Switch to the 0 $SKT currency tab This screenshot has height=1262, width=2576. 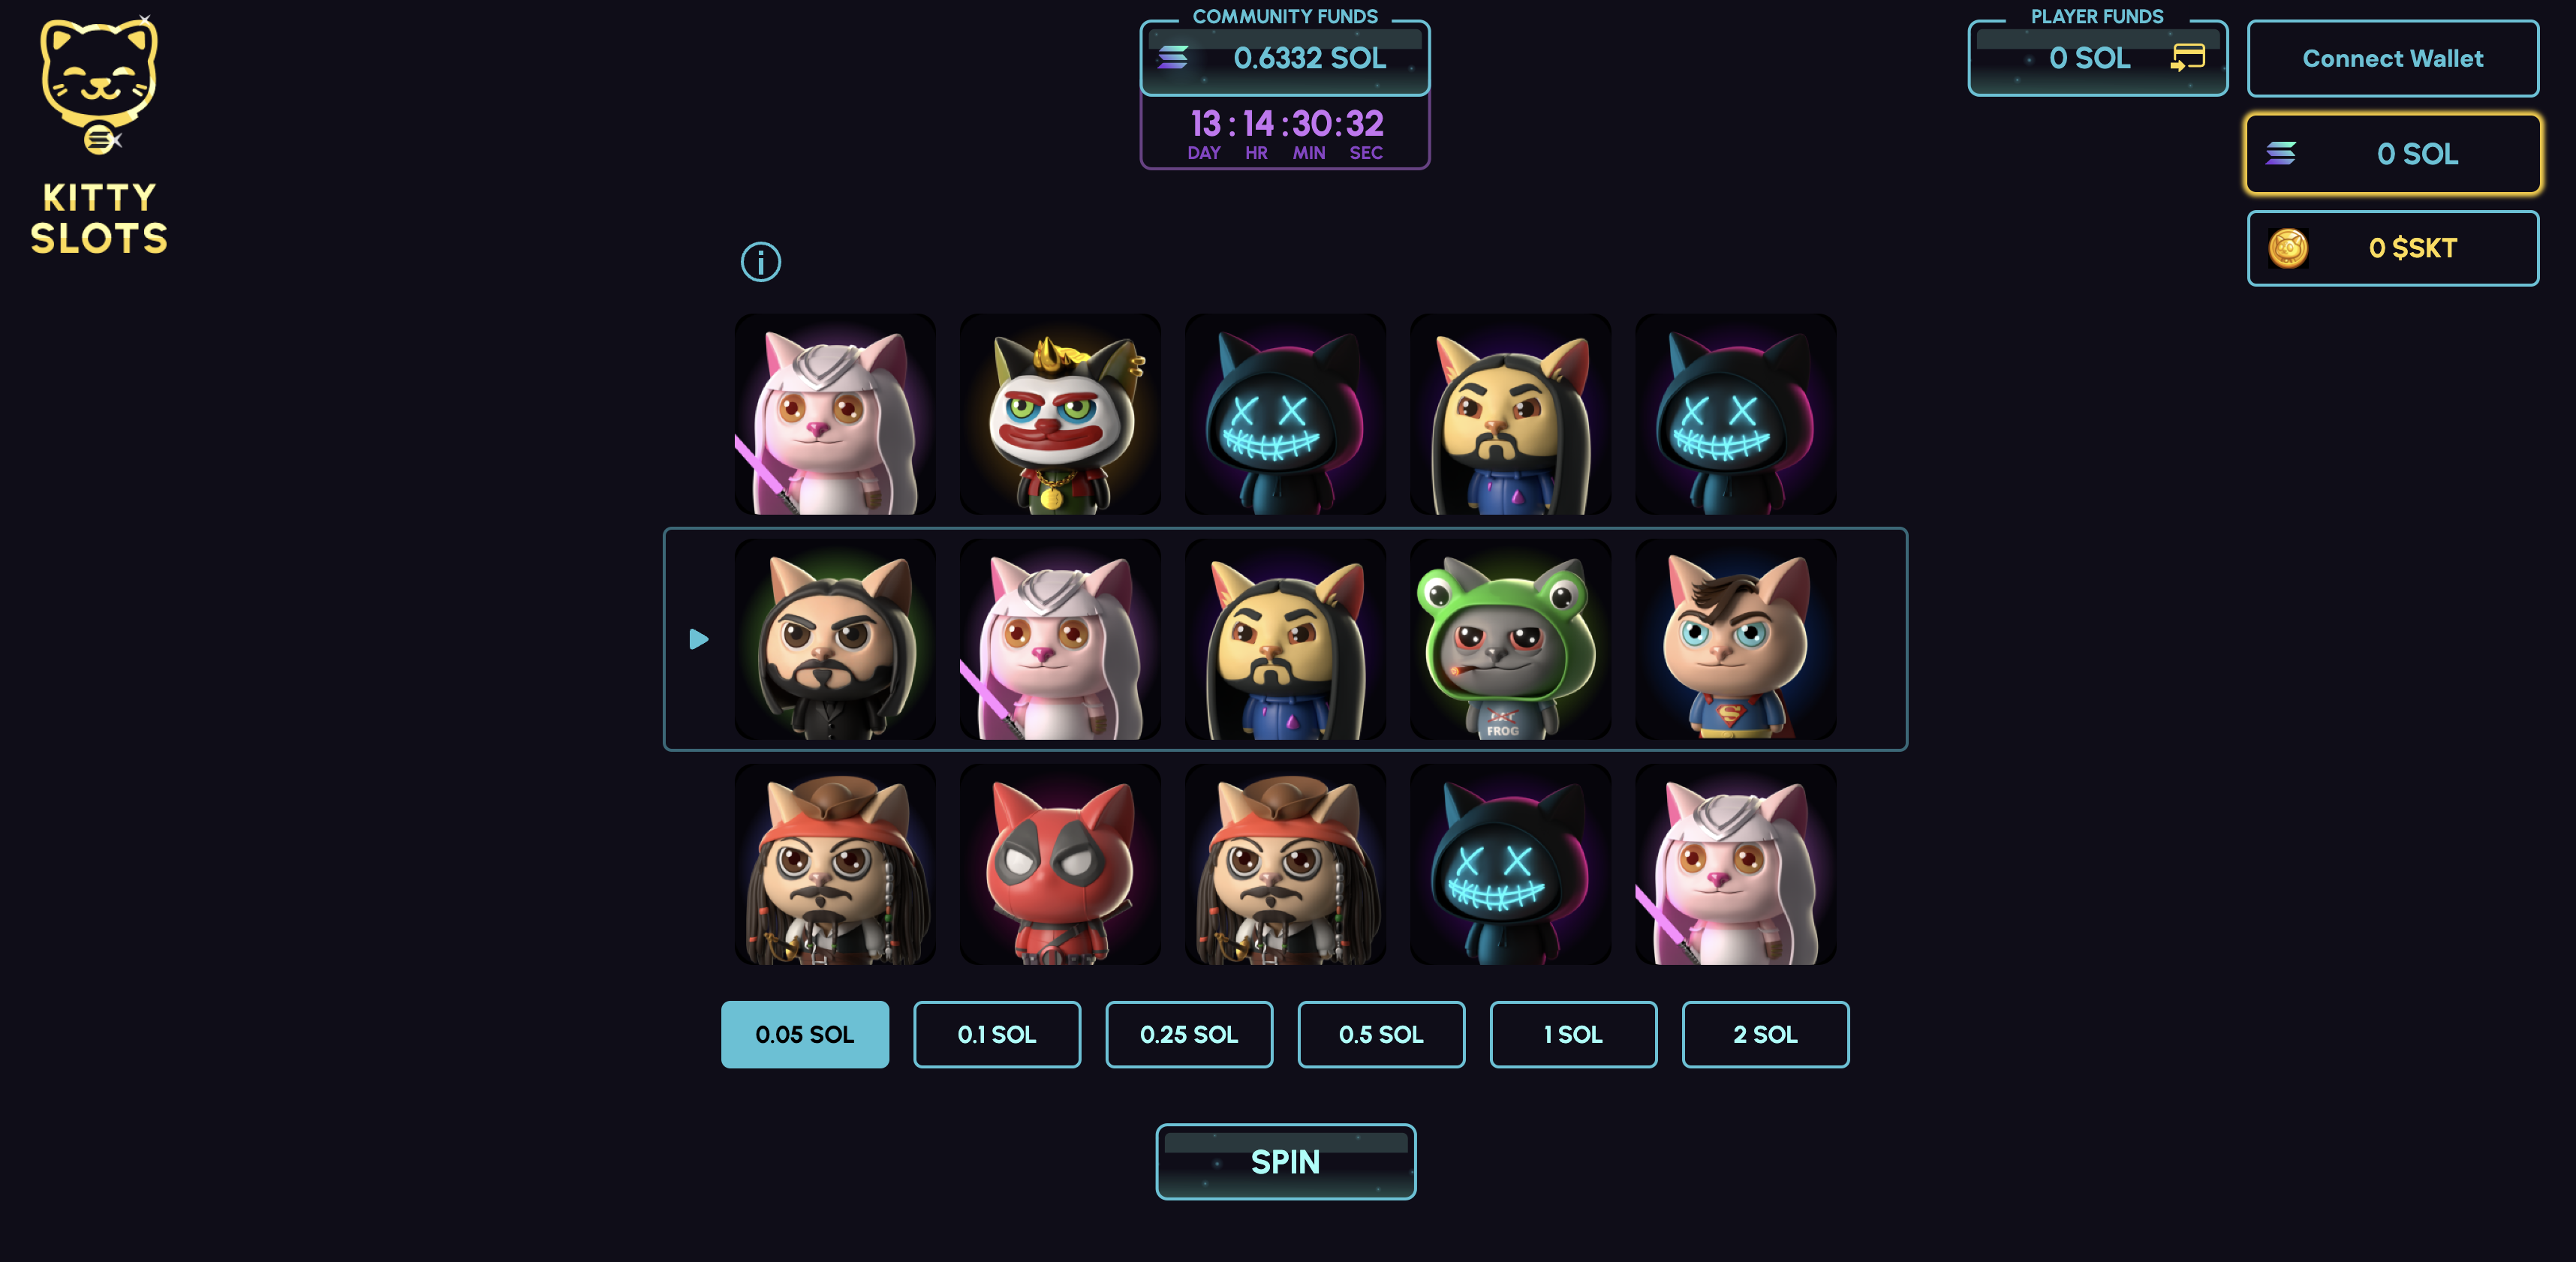(2392, 248)
